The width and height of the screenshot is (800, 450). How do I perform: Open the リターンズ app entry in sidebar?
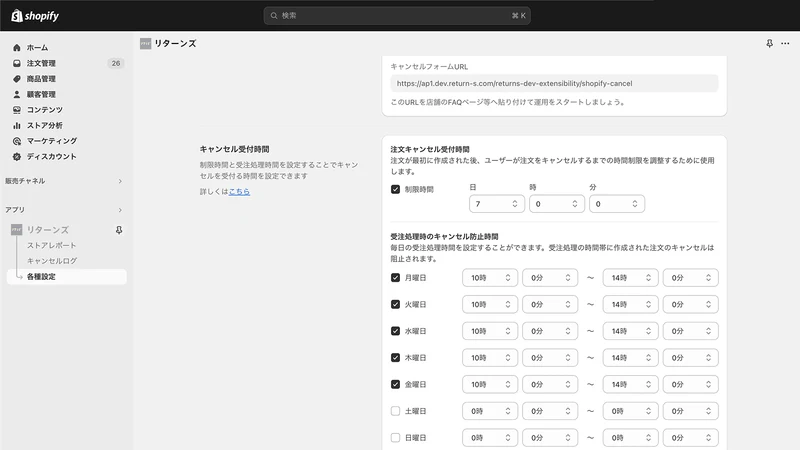(47, 230)
